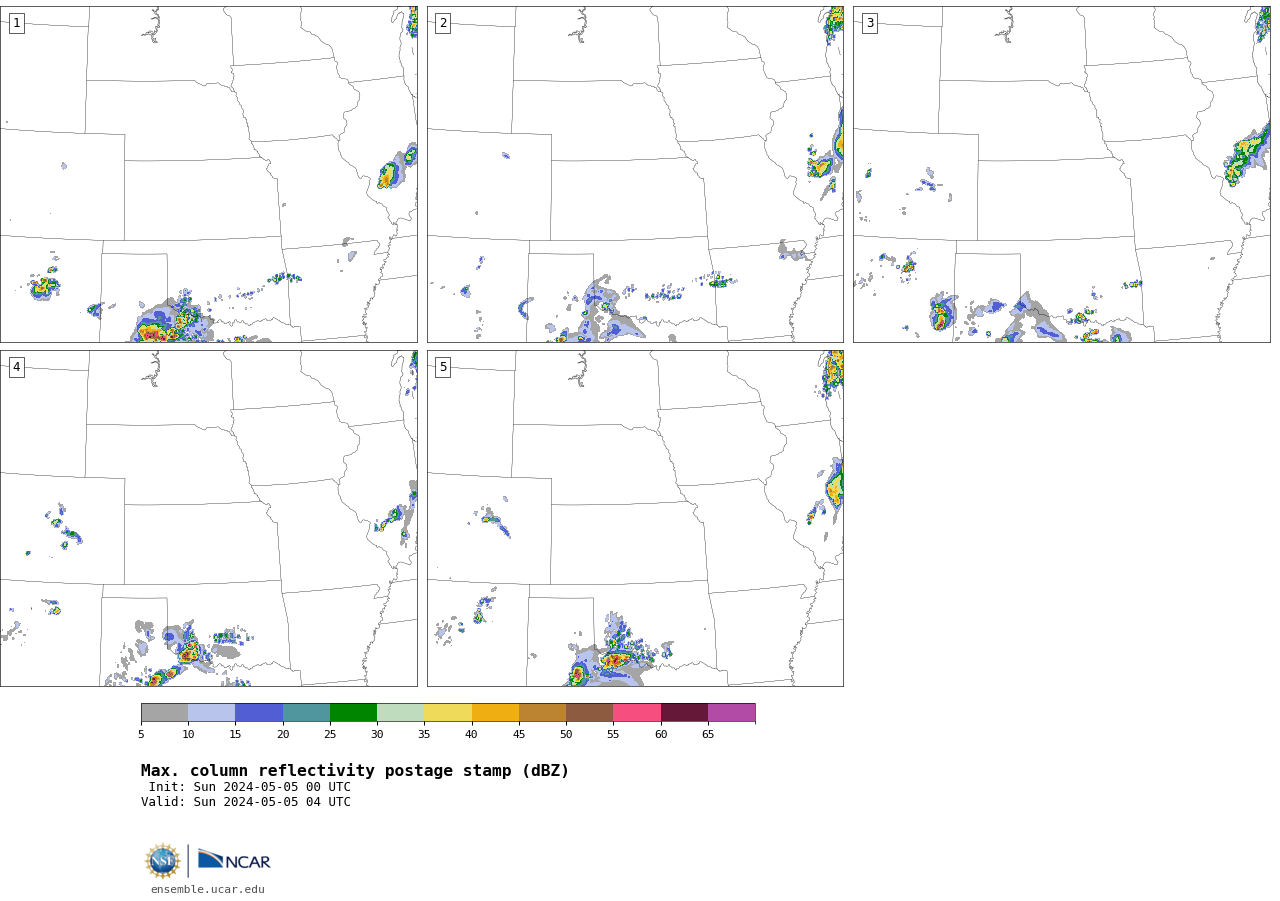The width and height of the screenshot is (1280, 901).
Task: Click the panel label number 1
Action: point(16,23)
